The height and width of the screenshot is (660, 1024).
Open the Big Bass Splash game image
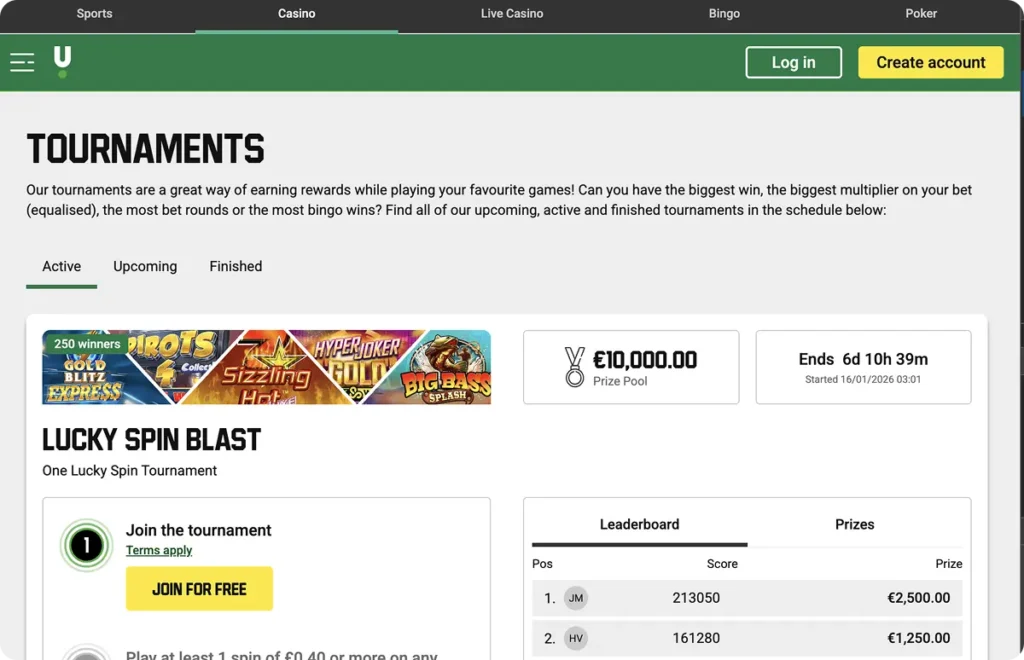pos(450,367)
